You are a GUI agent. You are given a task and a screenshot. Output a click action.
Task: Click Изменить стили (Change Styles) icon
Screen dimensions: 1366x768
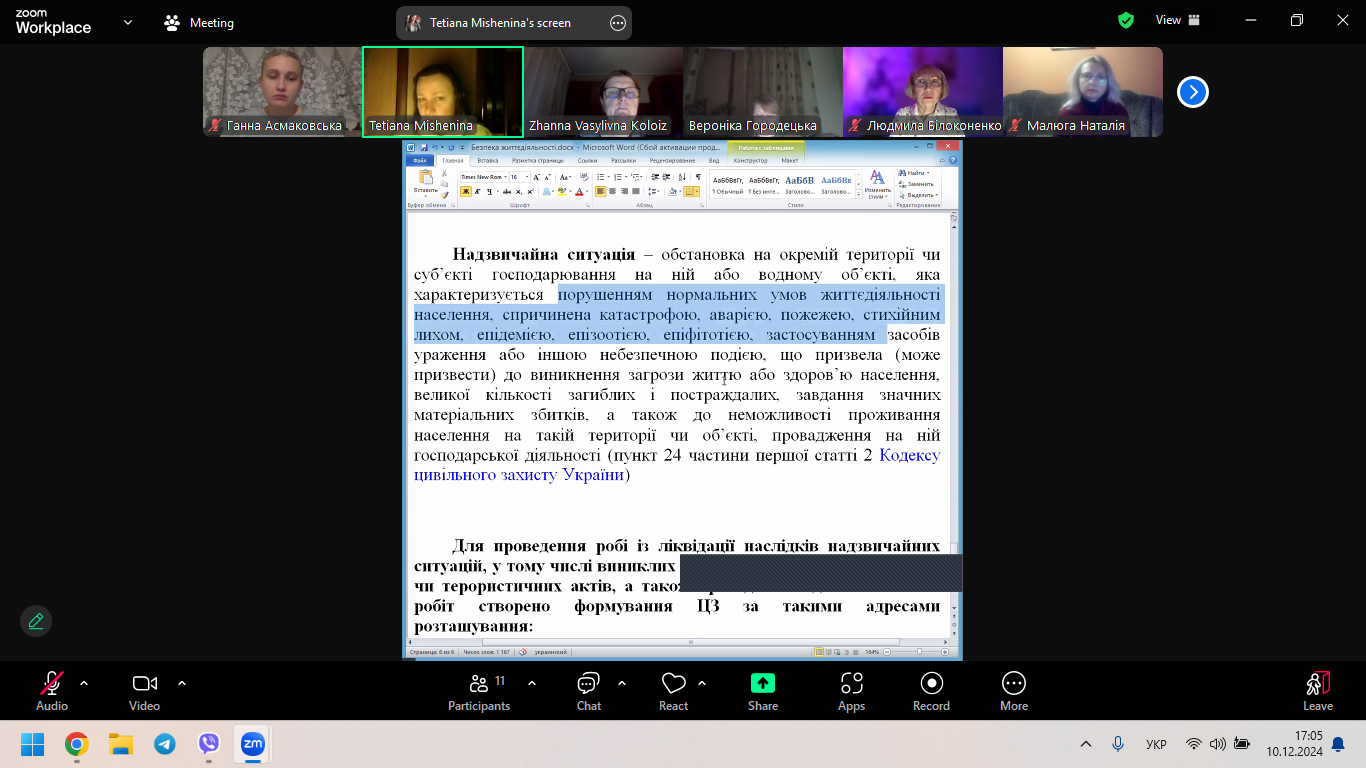coord(878,185)
